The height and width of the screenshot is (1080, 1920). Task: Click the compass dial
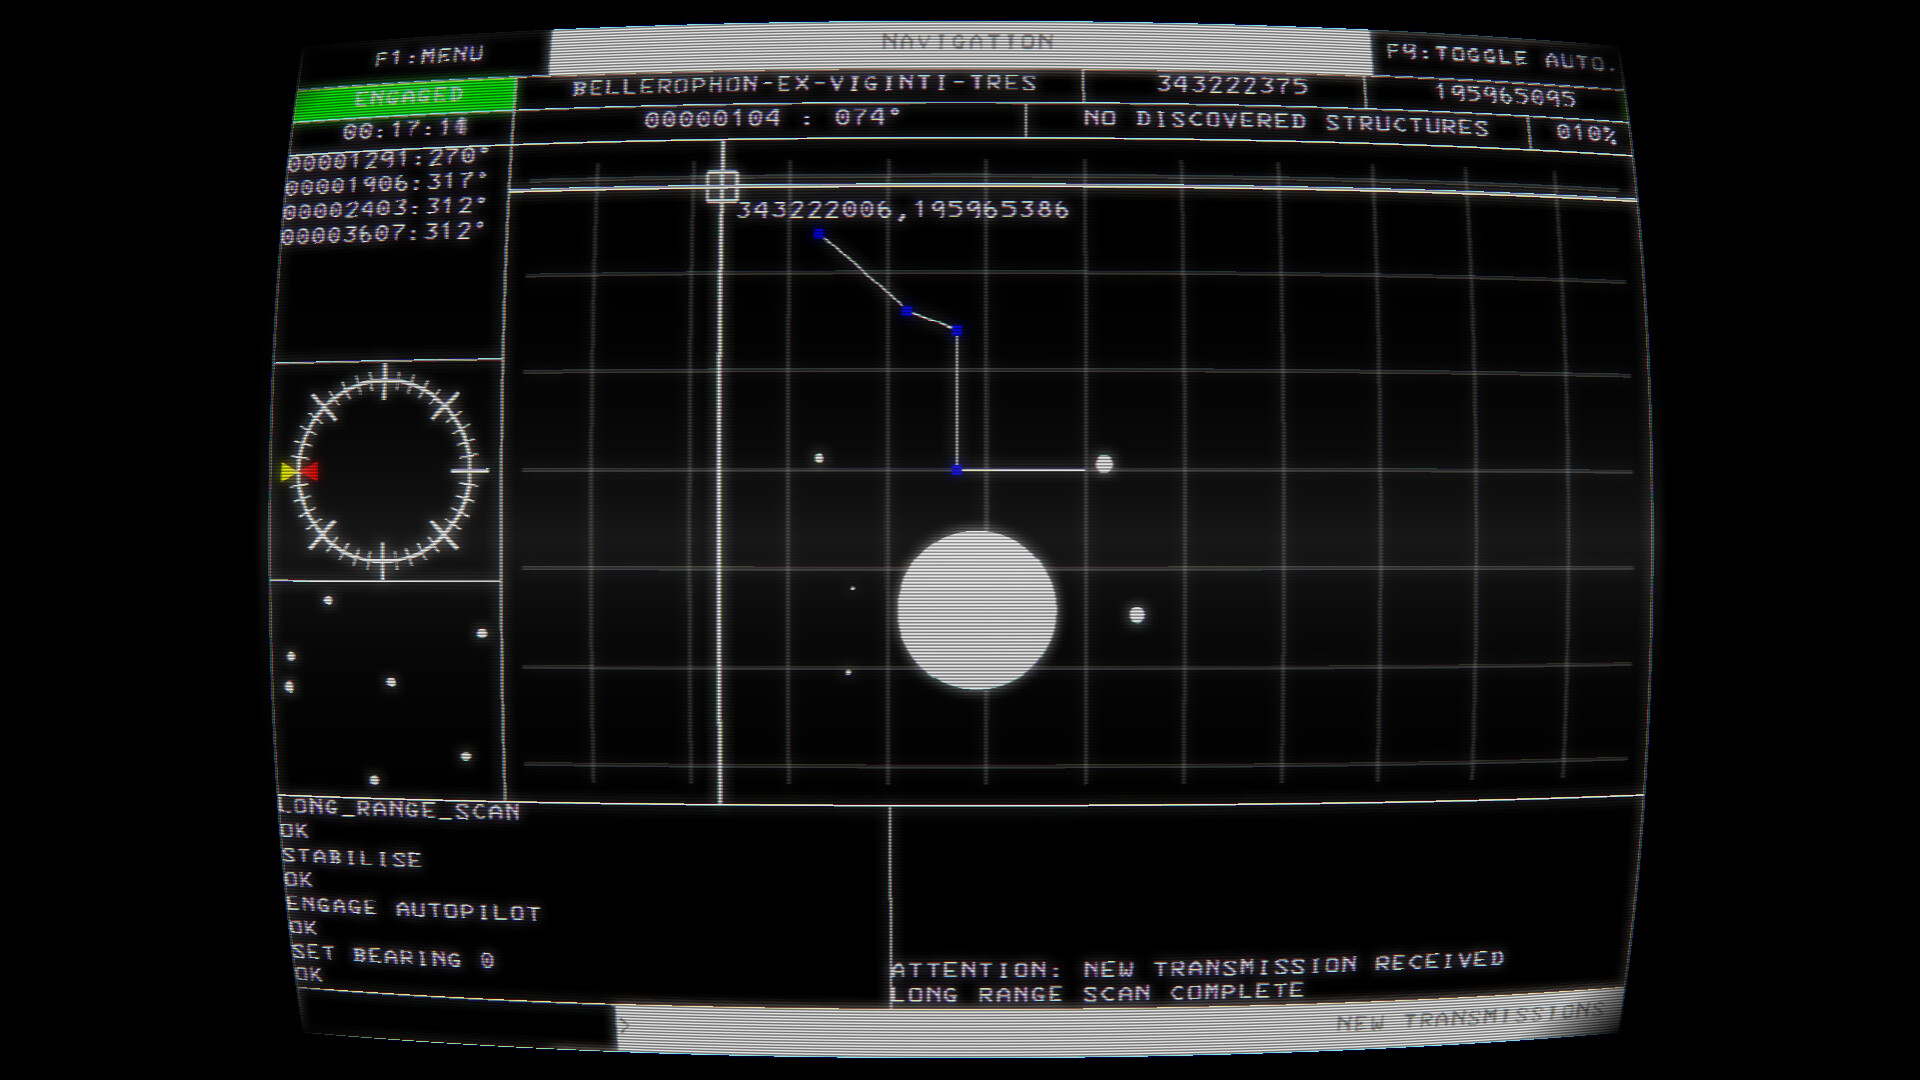(x=384, y=470)
